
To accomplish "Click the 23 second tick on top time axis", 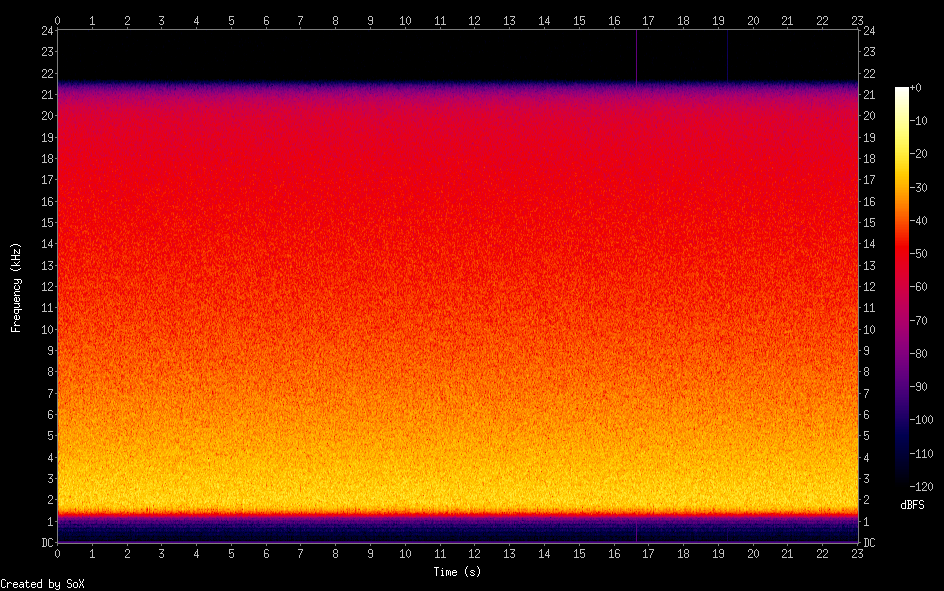I will [857, 20].
